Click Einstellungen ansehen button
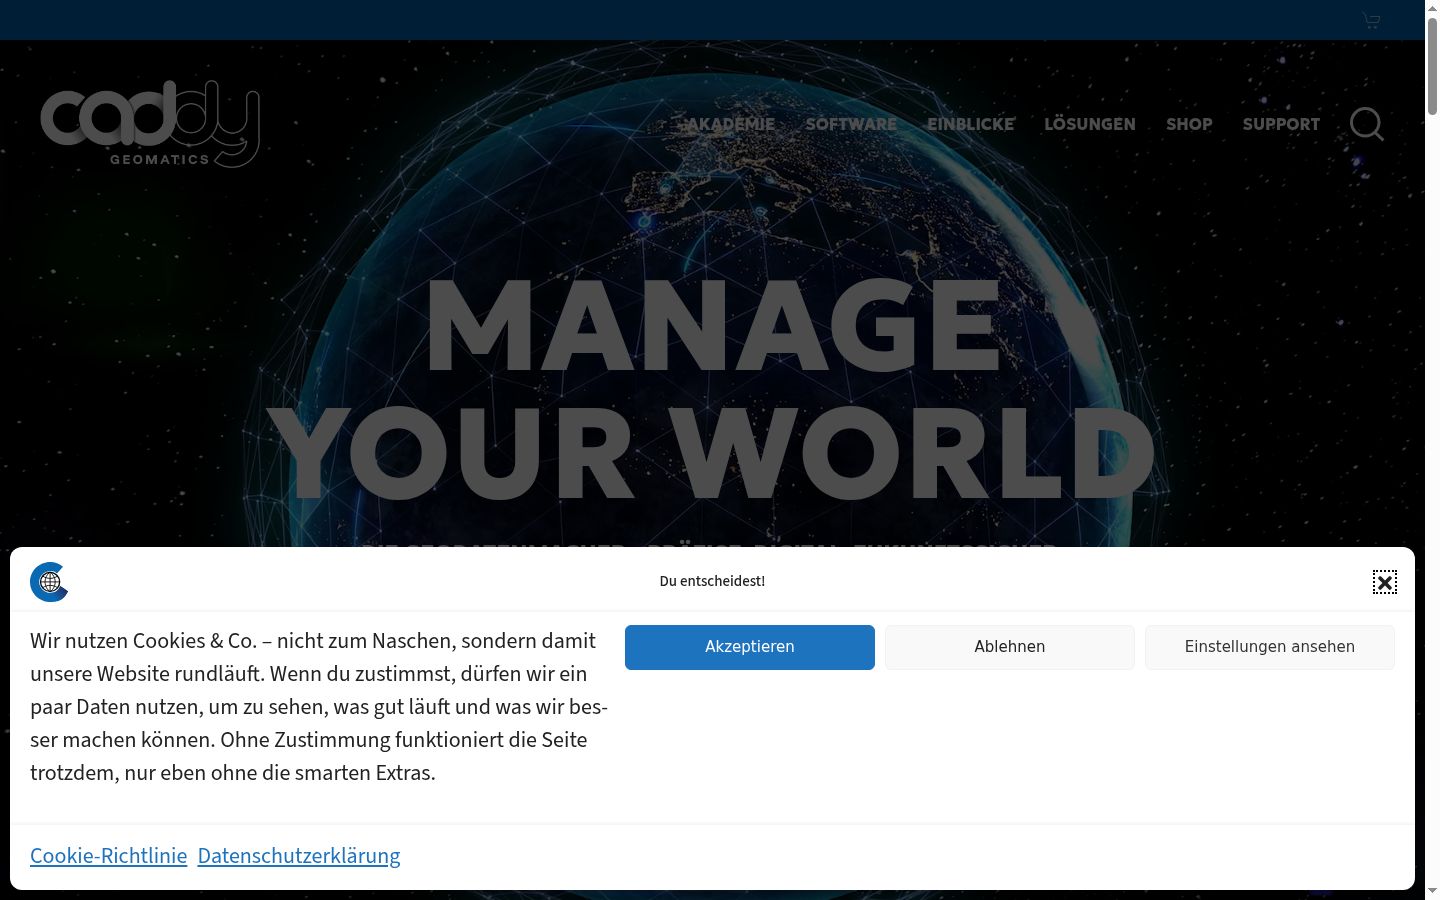 tap(1270, 647)
